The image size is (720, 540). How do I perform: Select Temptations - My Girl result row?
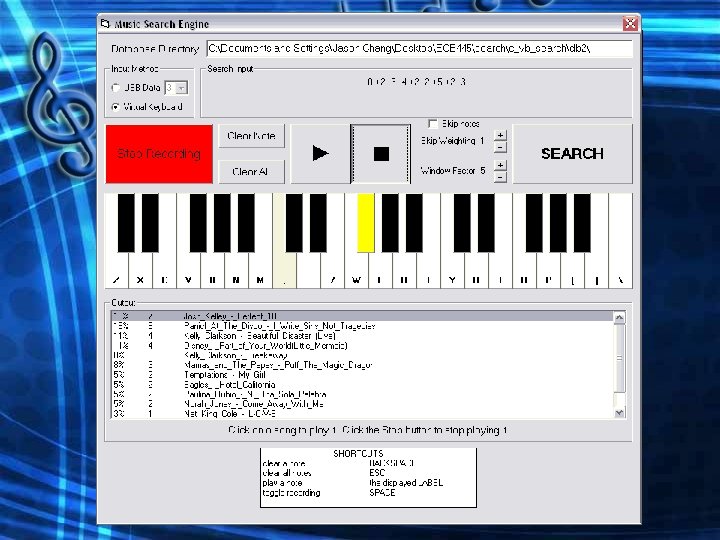pyautogui.click(x=362, y=375)
